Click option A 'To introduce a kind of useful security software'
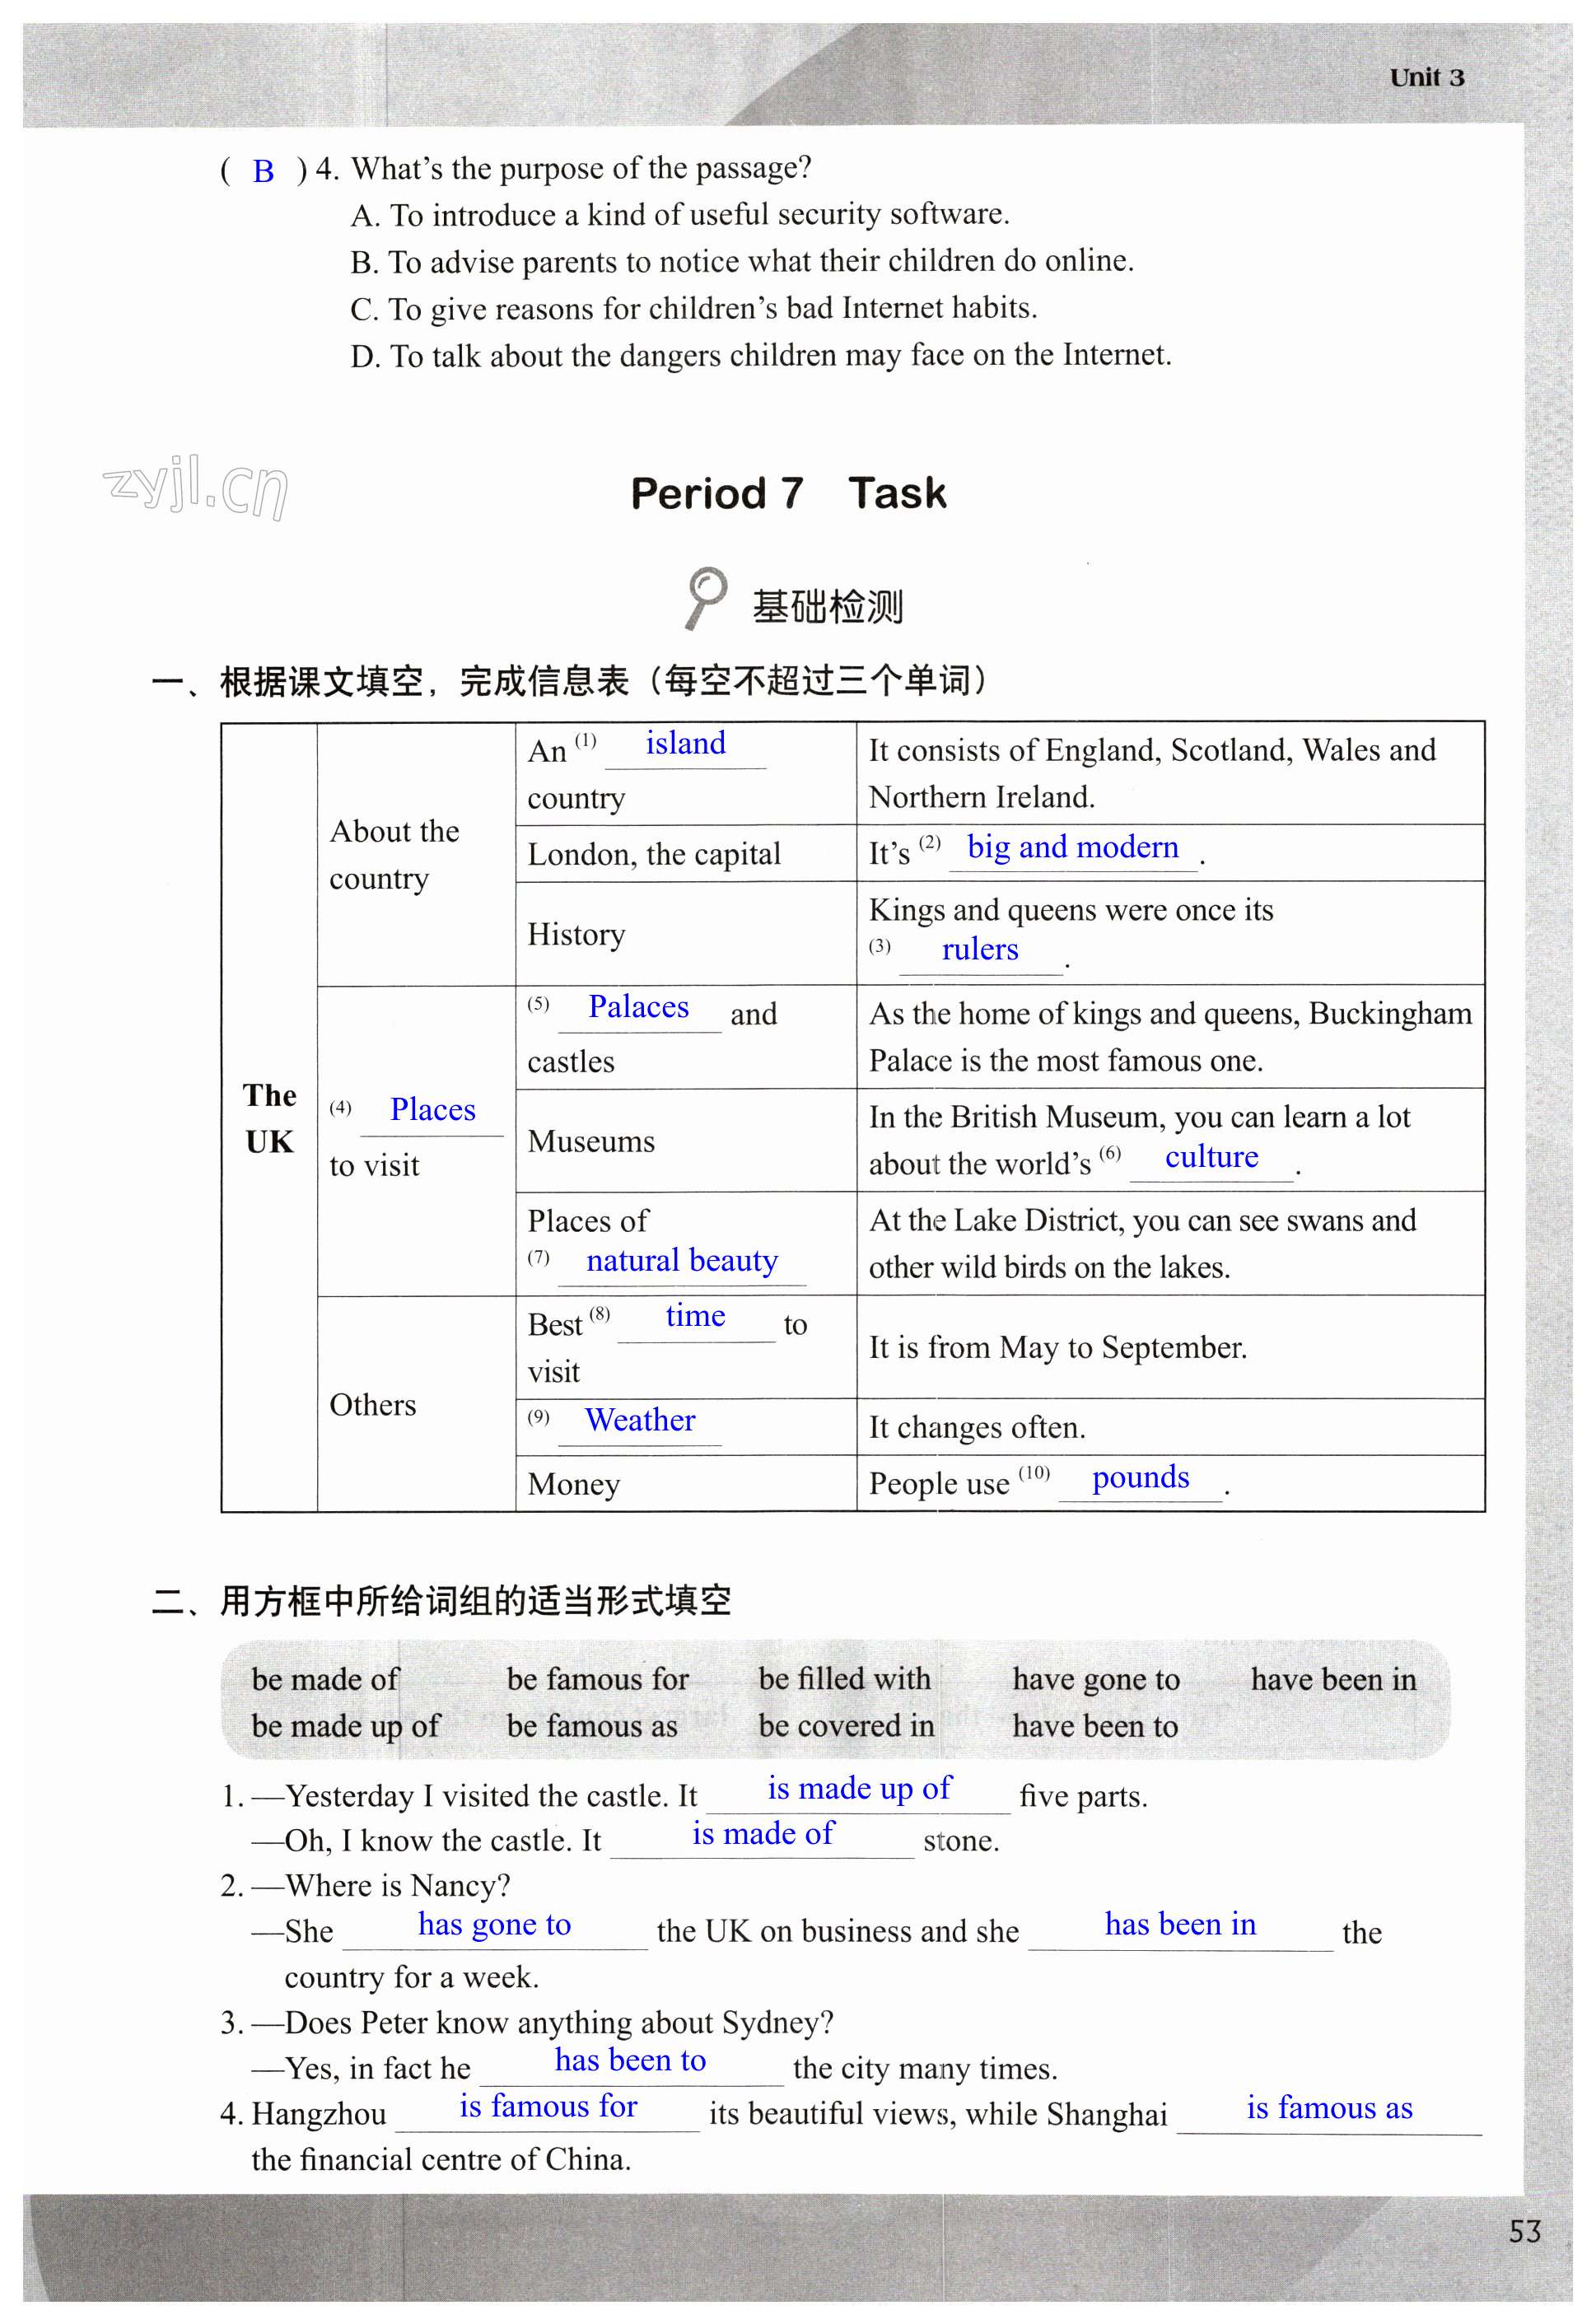The height and width of the screenshot is (2324, 1596). 680,214
